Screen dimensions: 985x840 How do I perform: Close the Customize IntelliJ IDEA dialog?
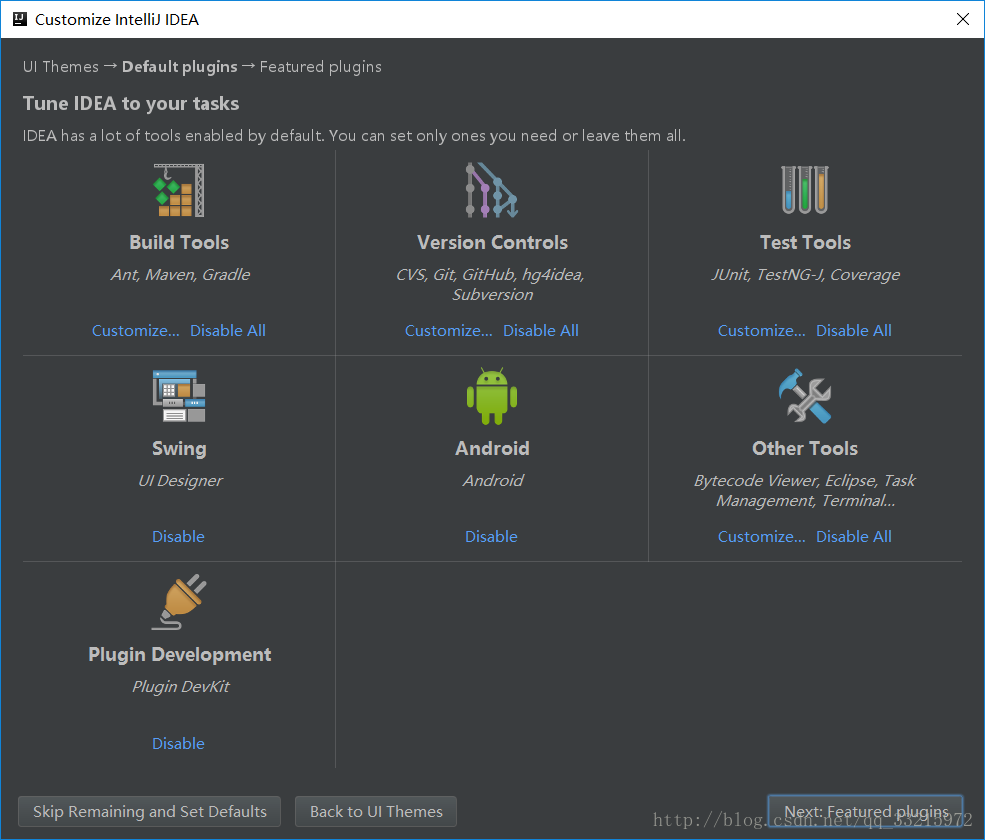(962, 19)
